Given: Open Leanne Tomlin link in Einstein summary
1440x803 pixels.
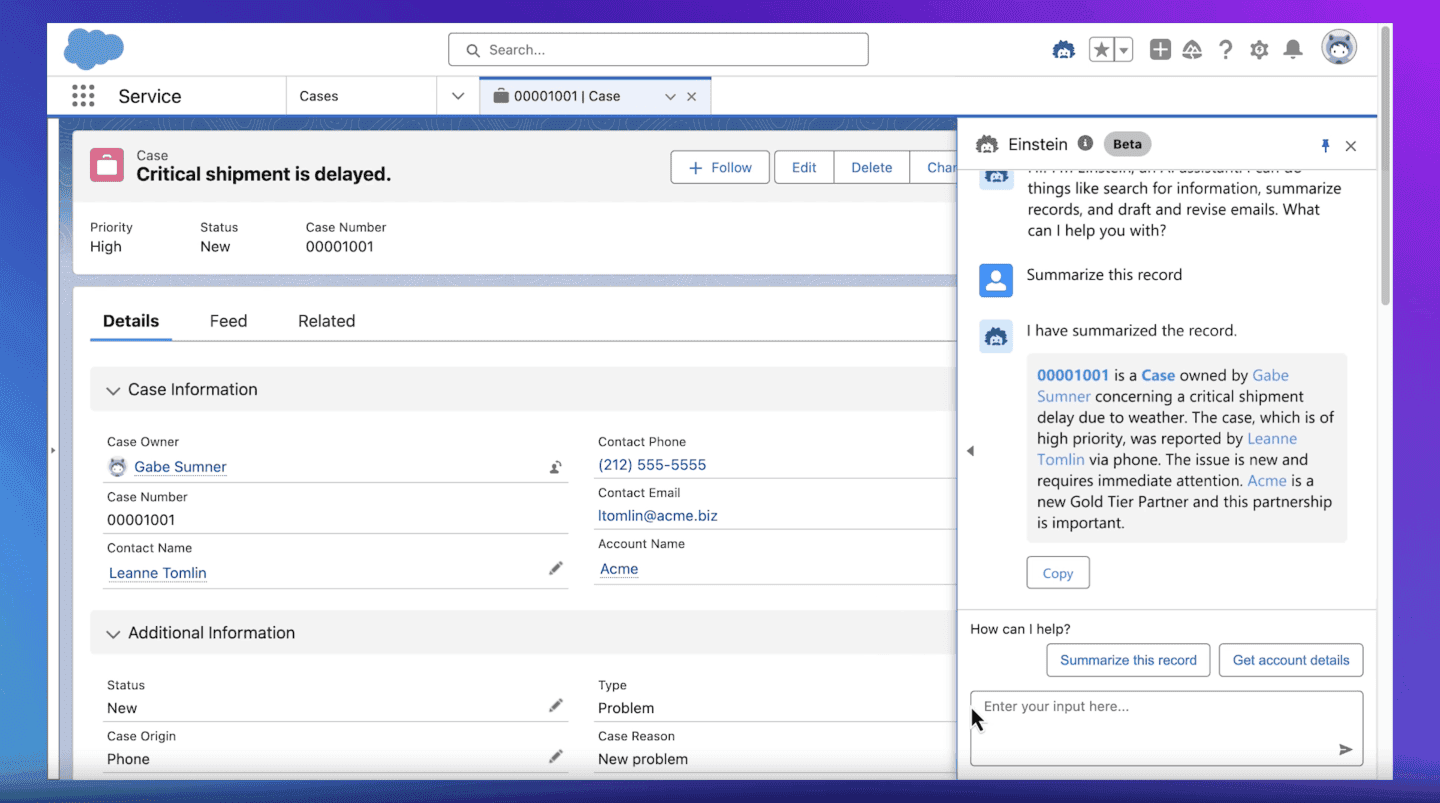Looking at the screenshot, I should point(1272,438).
